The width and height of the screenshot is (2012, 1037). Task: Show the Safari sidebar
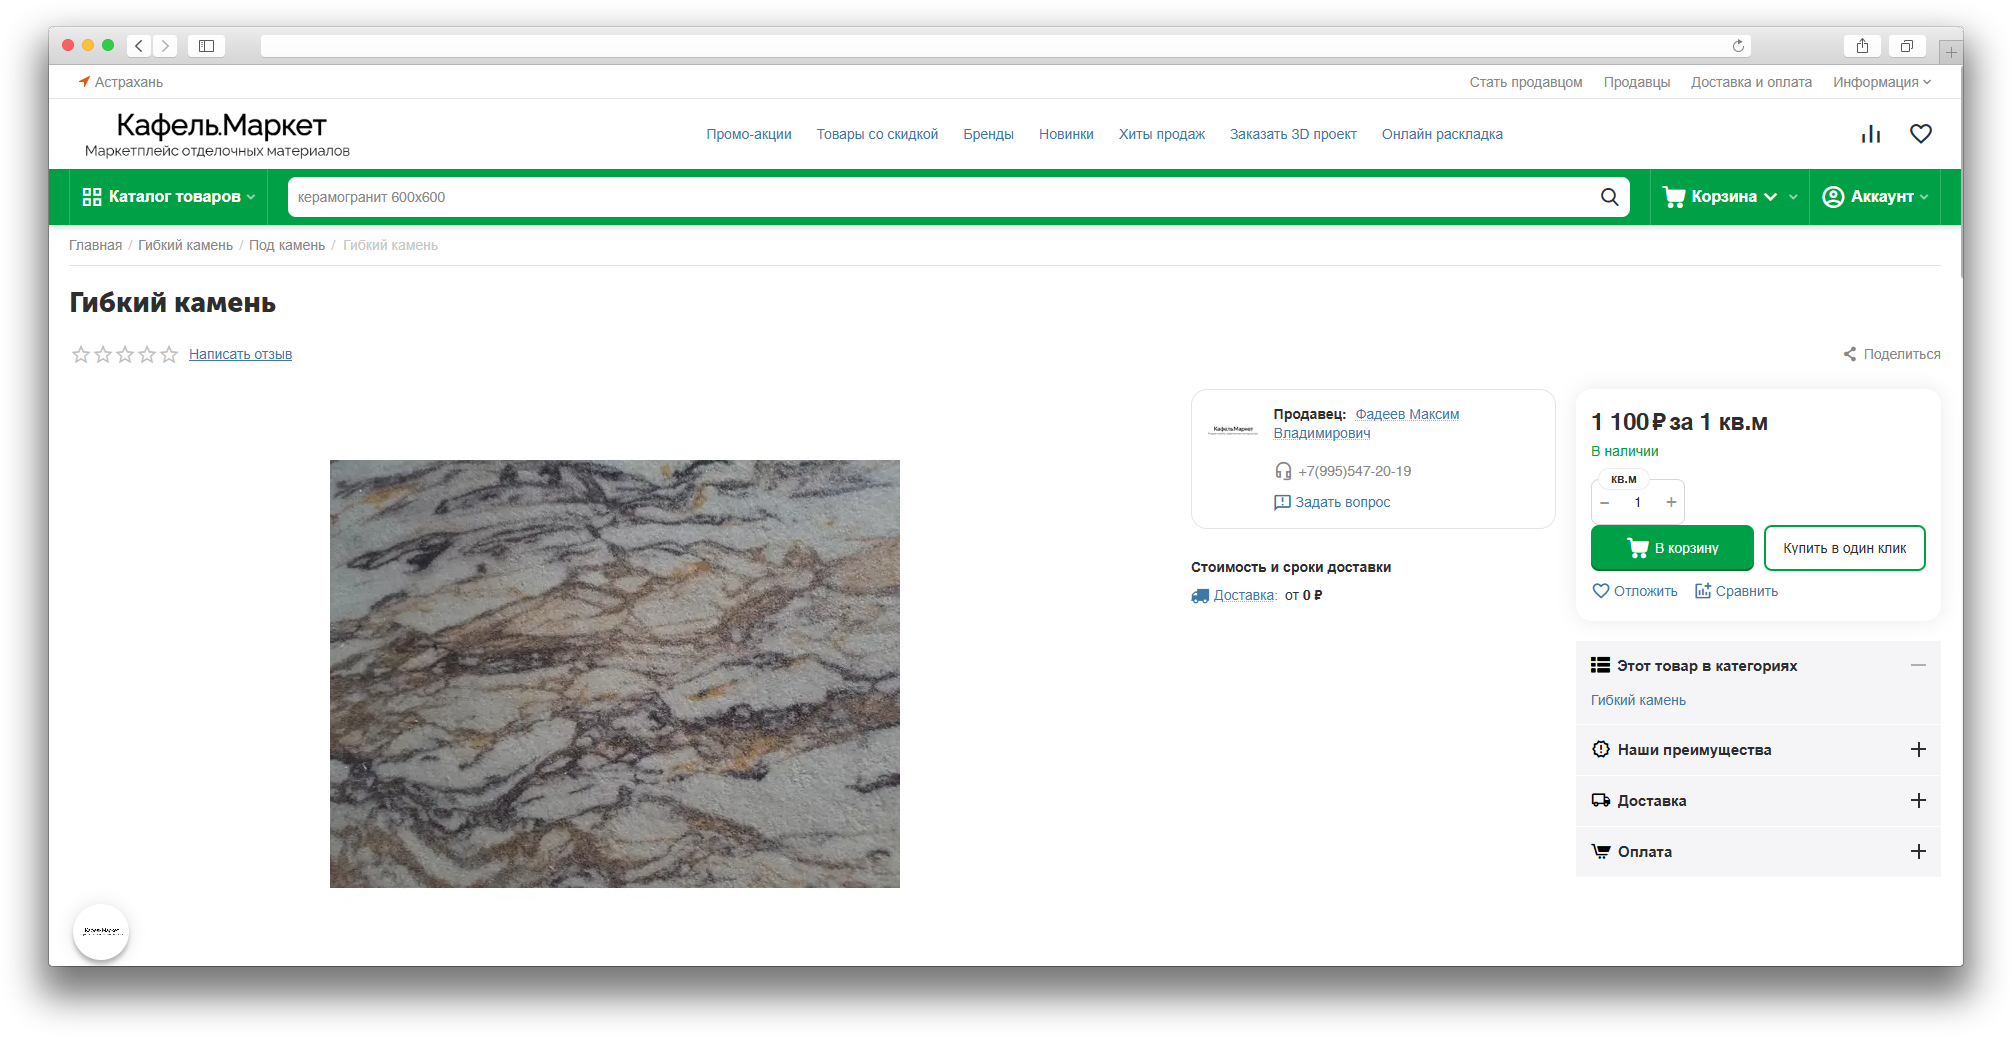tap(206, 46)
